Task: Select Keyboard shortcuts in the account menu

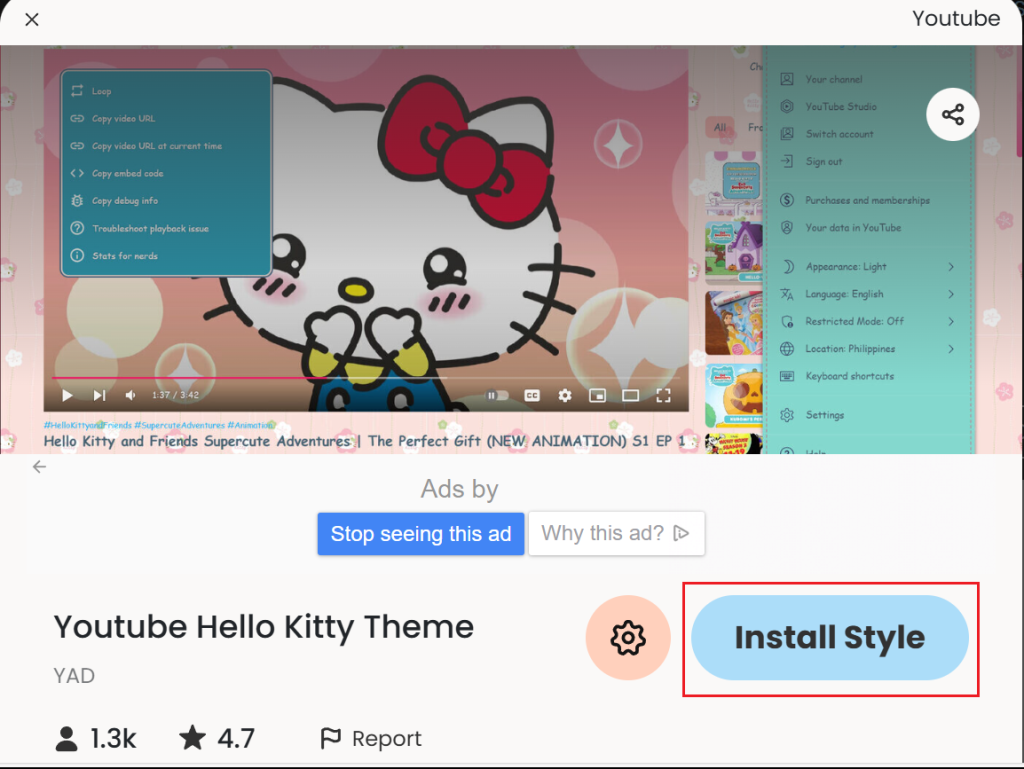Action: point(849,376)
